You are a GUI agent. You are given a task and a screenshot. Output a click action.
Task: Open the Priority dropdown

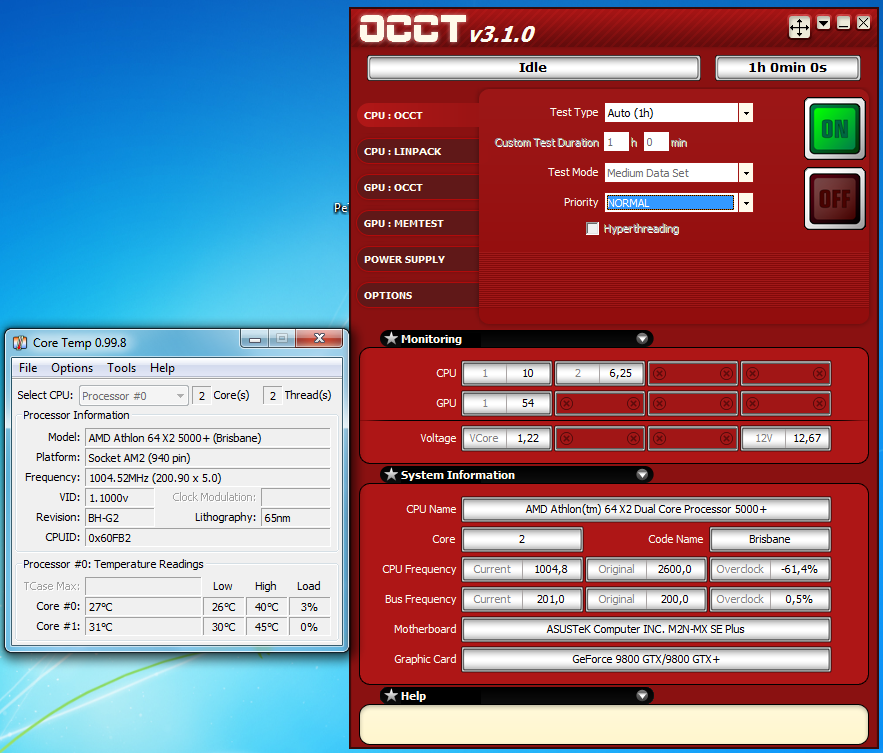(746, 203)
